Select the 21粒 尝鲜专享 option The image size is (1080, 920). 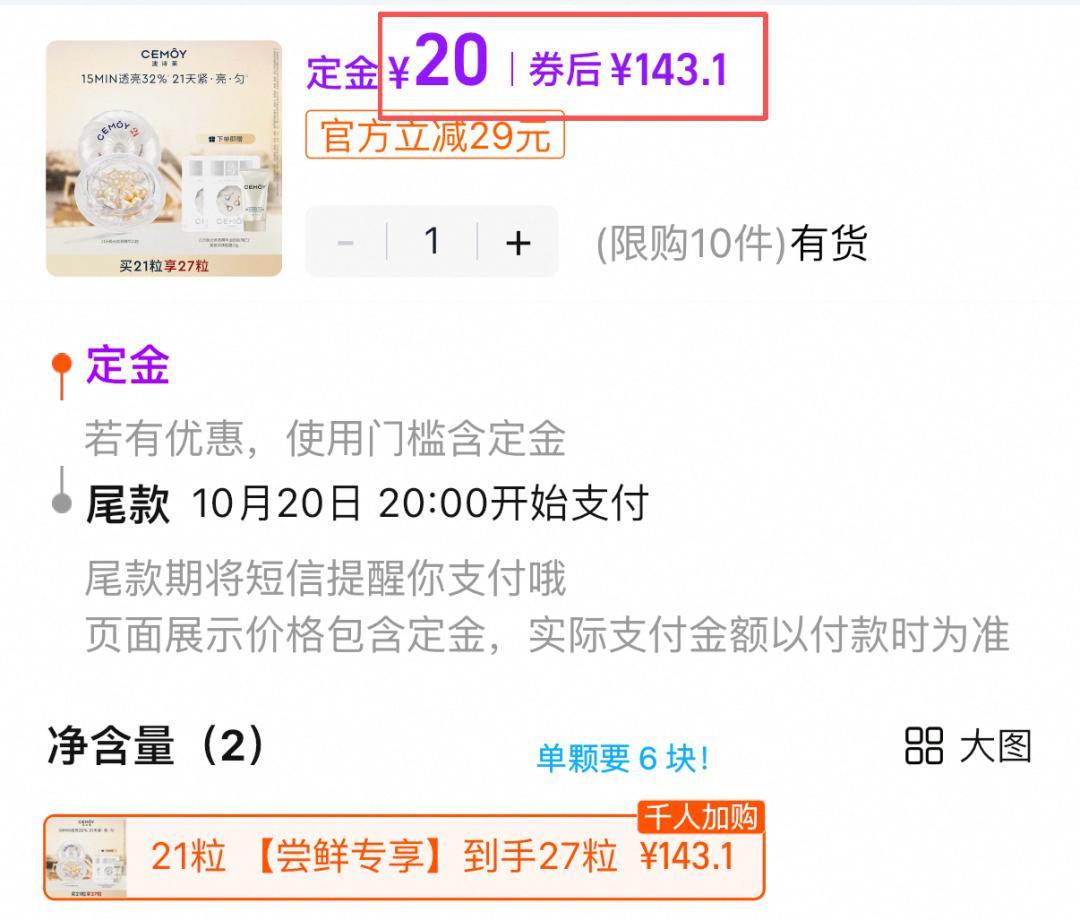point(404,857)
